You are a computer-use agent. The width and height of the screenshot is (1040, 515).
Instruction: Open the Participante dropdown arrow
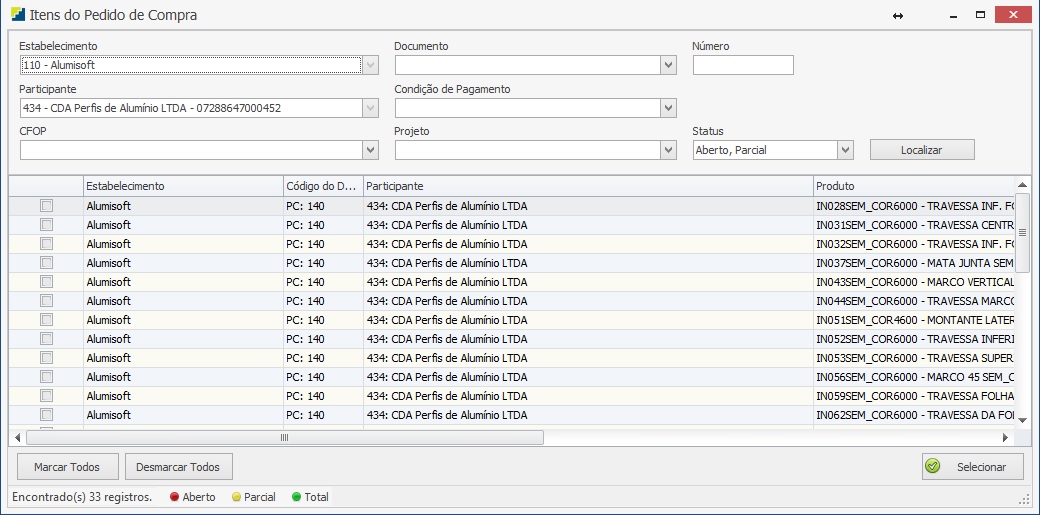(370, 107)
